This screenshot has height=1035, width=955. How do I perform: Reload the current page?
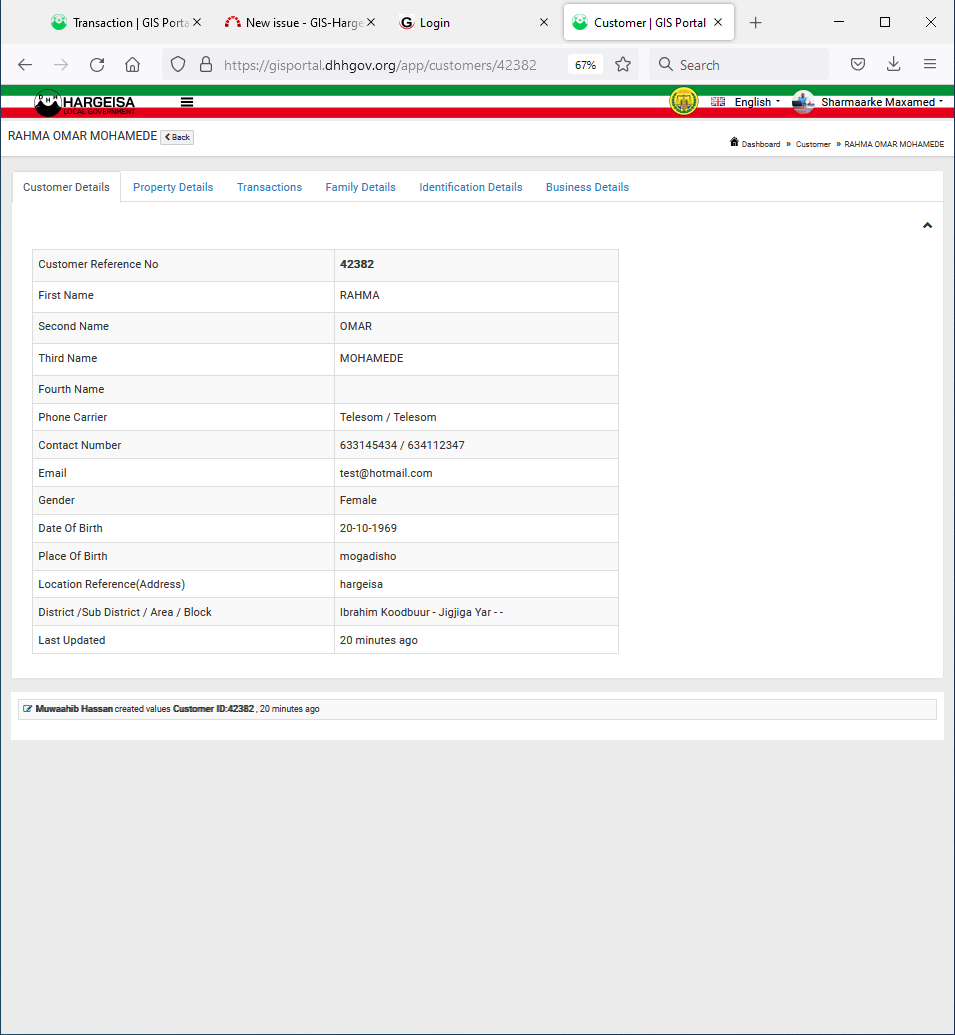coord(97,65)
